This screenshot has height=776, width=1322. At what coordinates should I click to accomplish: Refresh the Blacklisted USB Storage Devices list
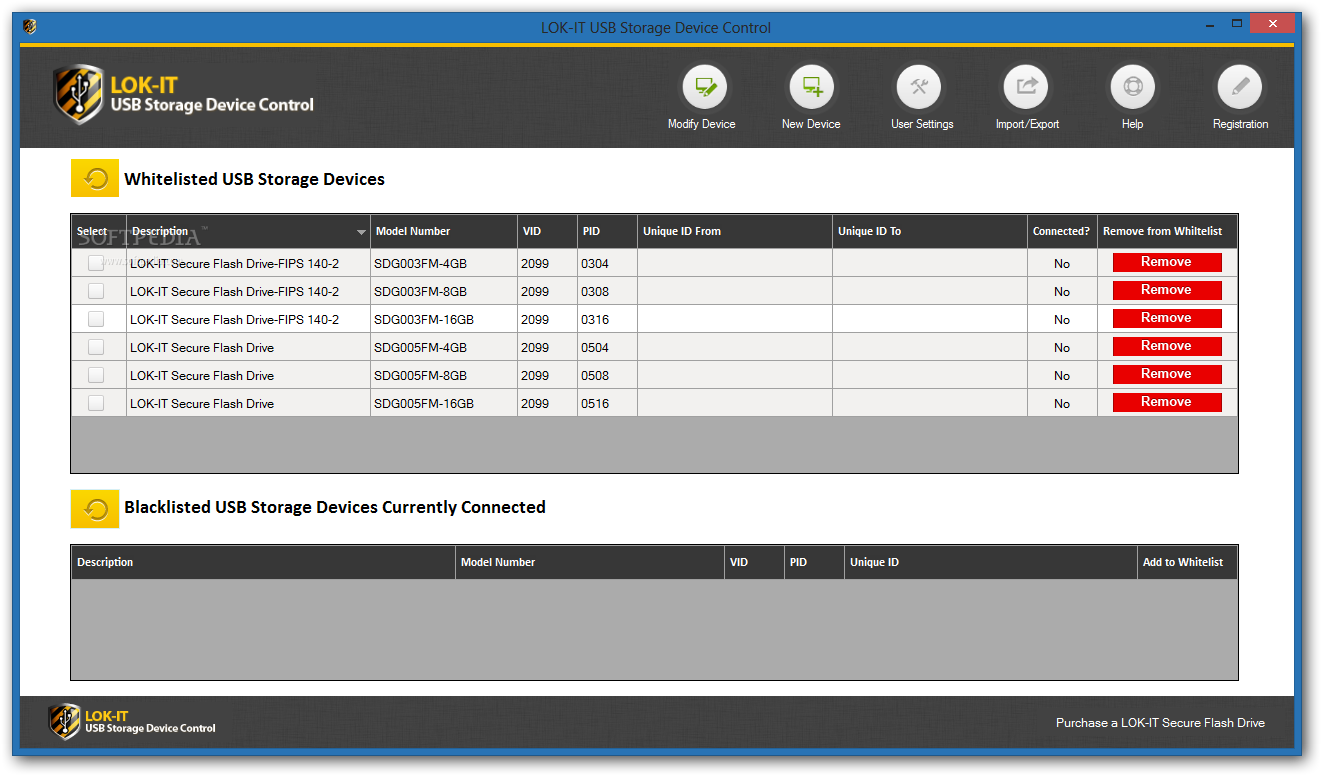tap(95, 509)
